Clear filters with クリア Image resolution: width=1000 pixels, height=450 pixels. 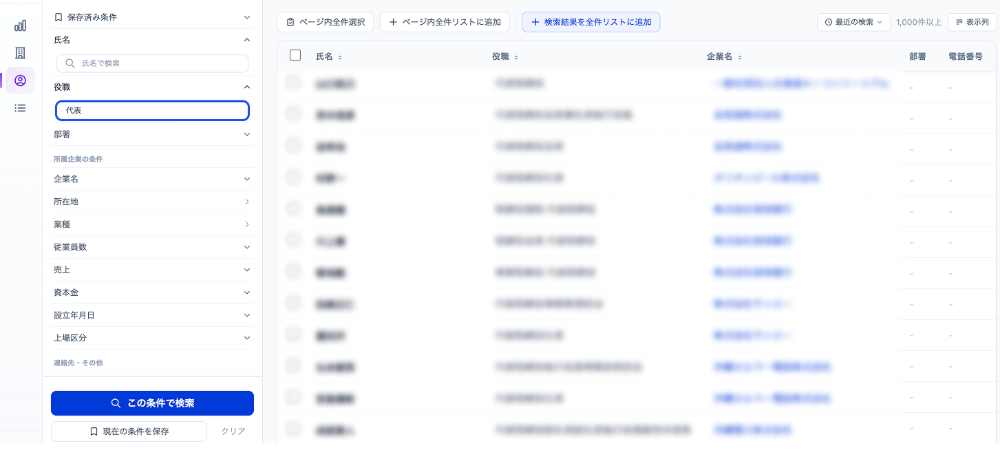coord(233,432)
